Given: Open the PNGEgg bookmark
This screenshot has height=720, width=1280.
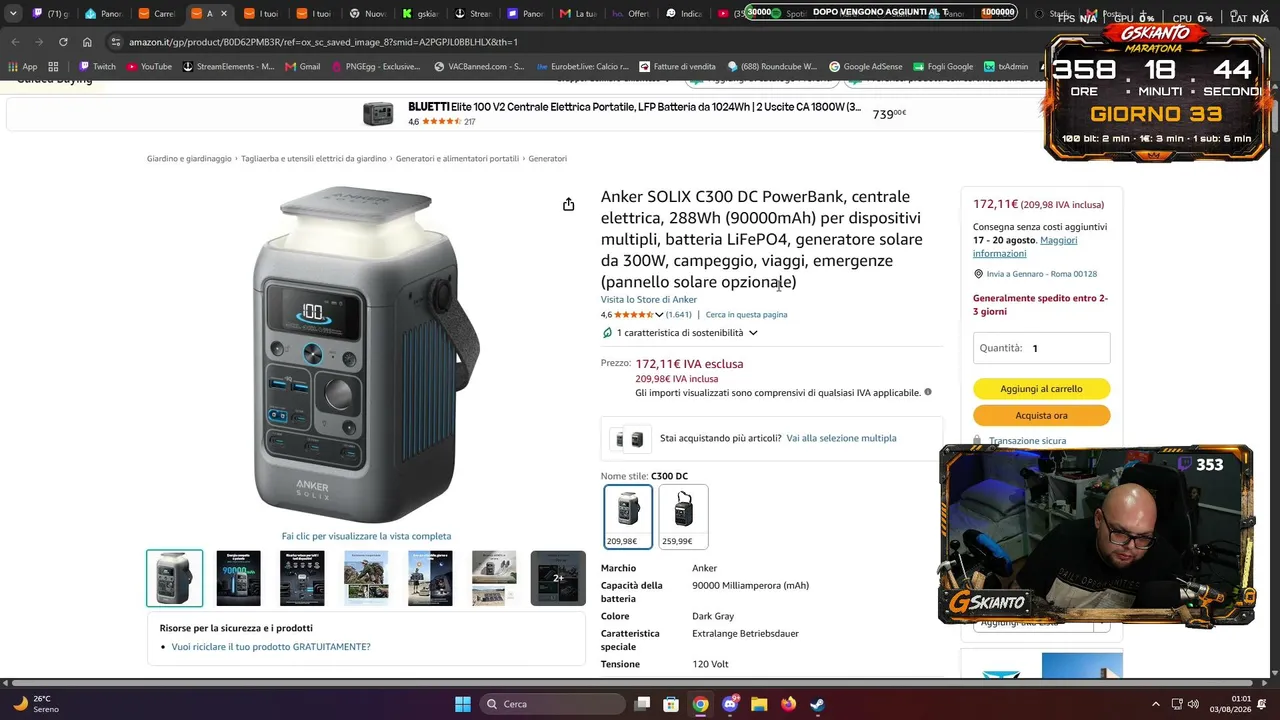Looking at the screenshot, I should [376, 67].
